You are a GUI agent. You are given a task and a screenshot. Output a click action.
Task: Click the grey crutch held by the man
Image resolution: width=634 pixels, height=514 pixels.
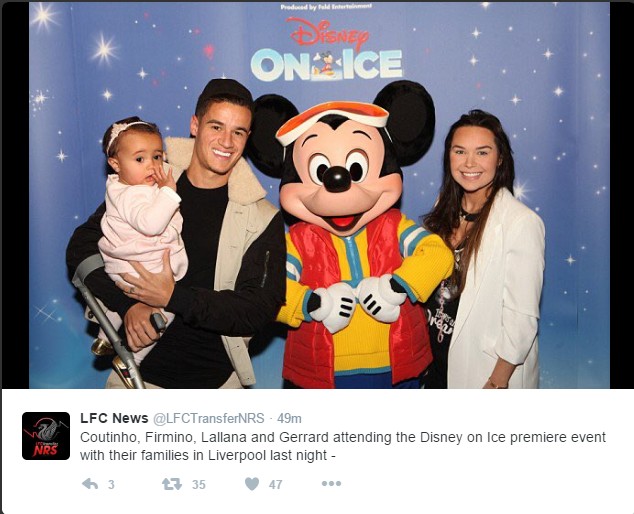click(109, 319)
